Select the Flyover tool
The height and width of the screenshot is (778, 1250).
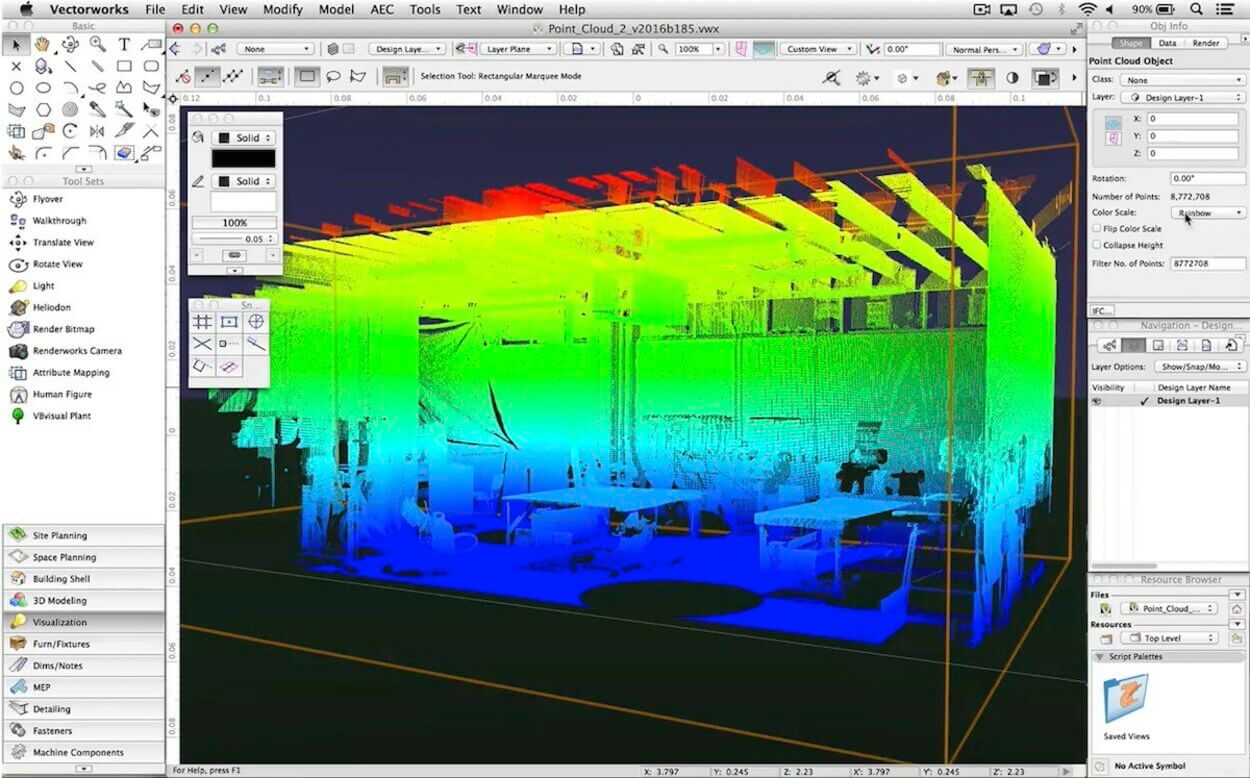click(x=47, y=199)
